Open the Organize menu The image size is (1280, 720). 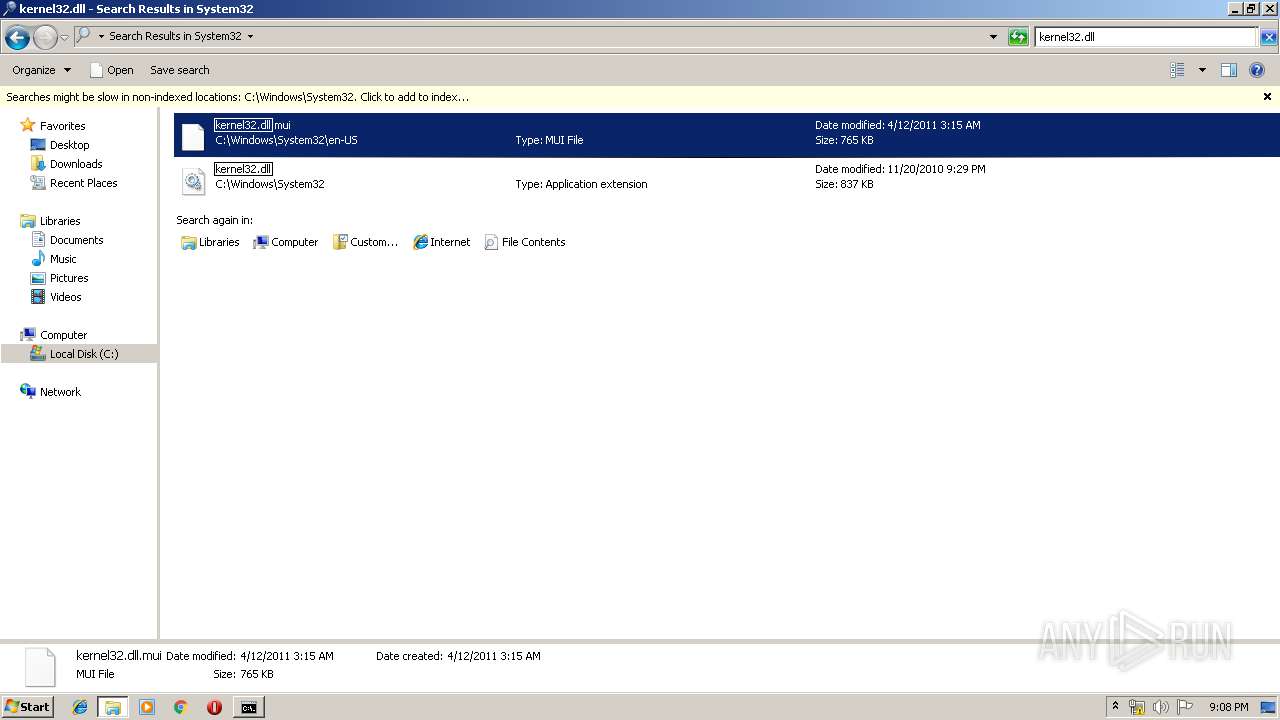41,70
